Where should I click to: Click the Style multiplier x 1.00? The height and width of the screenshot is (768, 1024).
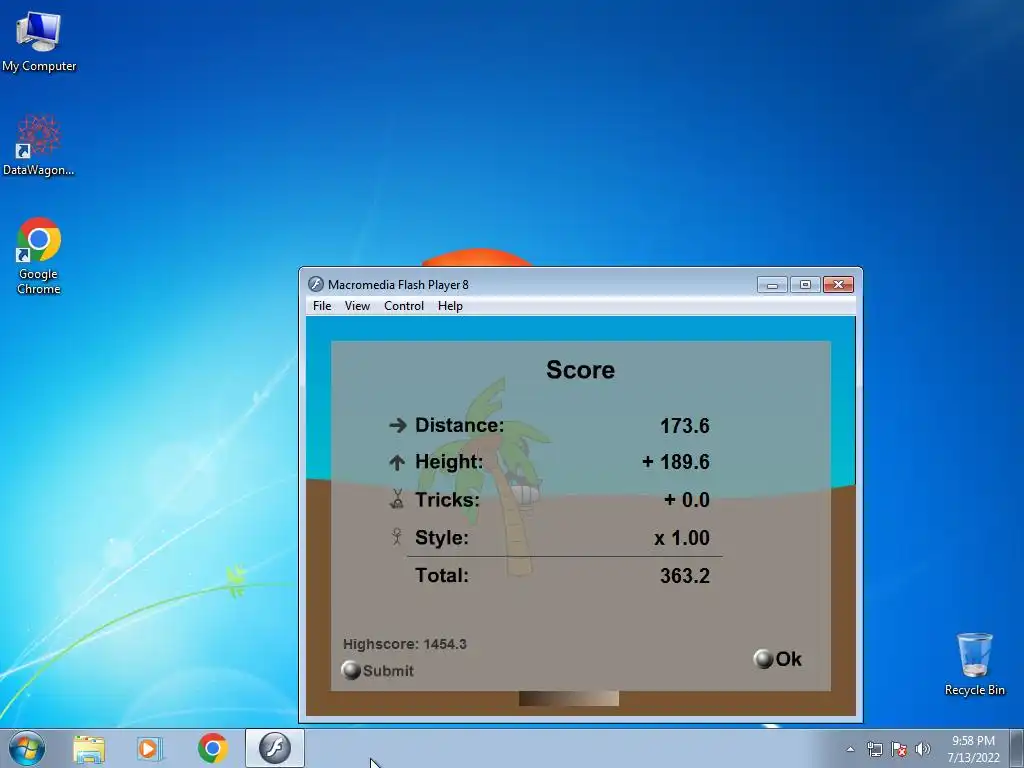tap(682, 537)
